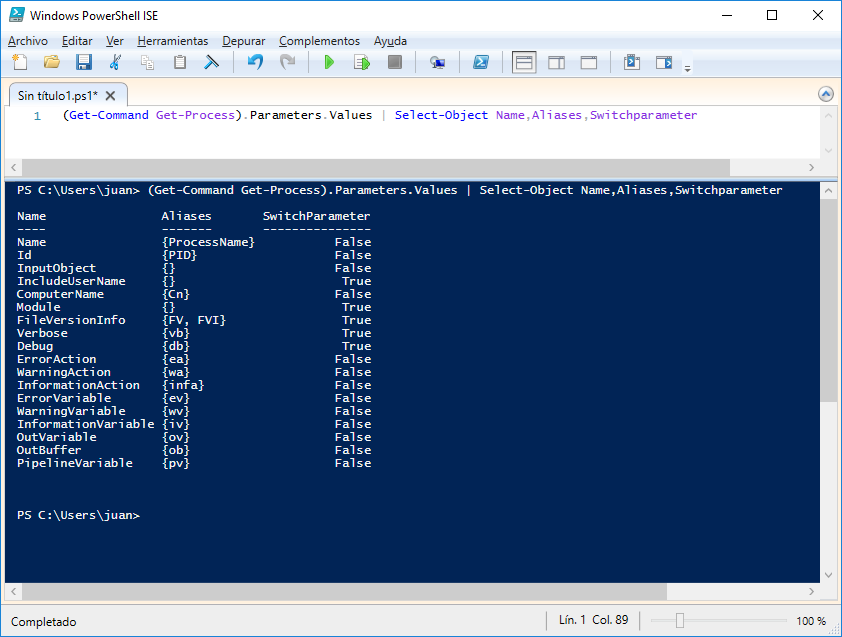Click the Cut scissors icon
Viewport: 842px width, 637px height.
[x=116, y=62]
